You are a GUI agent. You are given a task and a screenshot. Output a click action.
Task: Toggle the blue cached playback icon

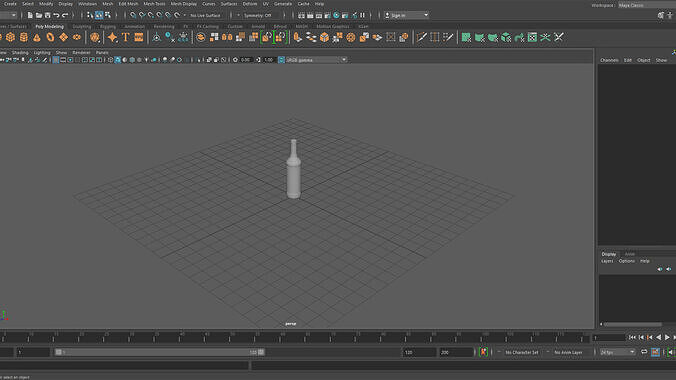coord(655,352)
